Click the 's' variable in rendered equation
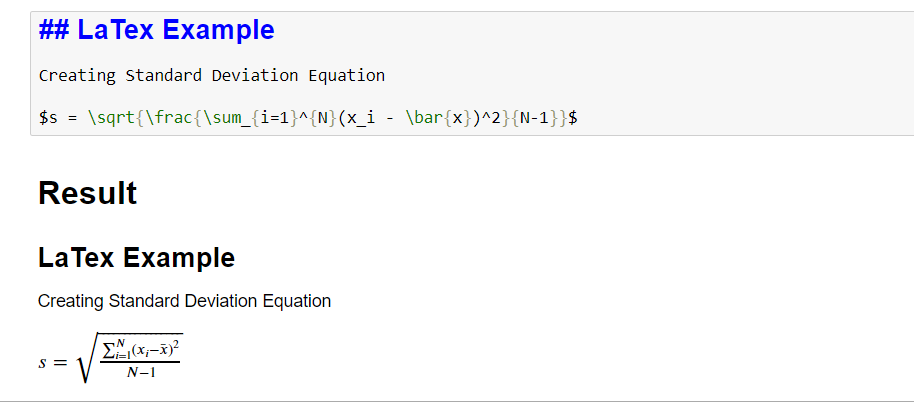 (43, 363)
